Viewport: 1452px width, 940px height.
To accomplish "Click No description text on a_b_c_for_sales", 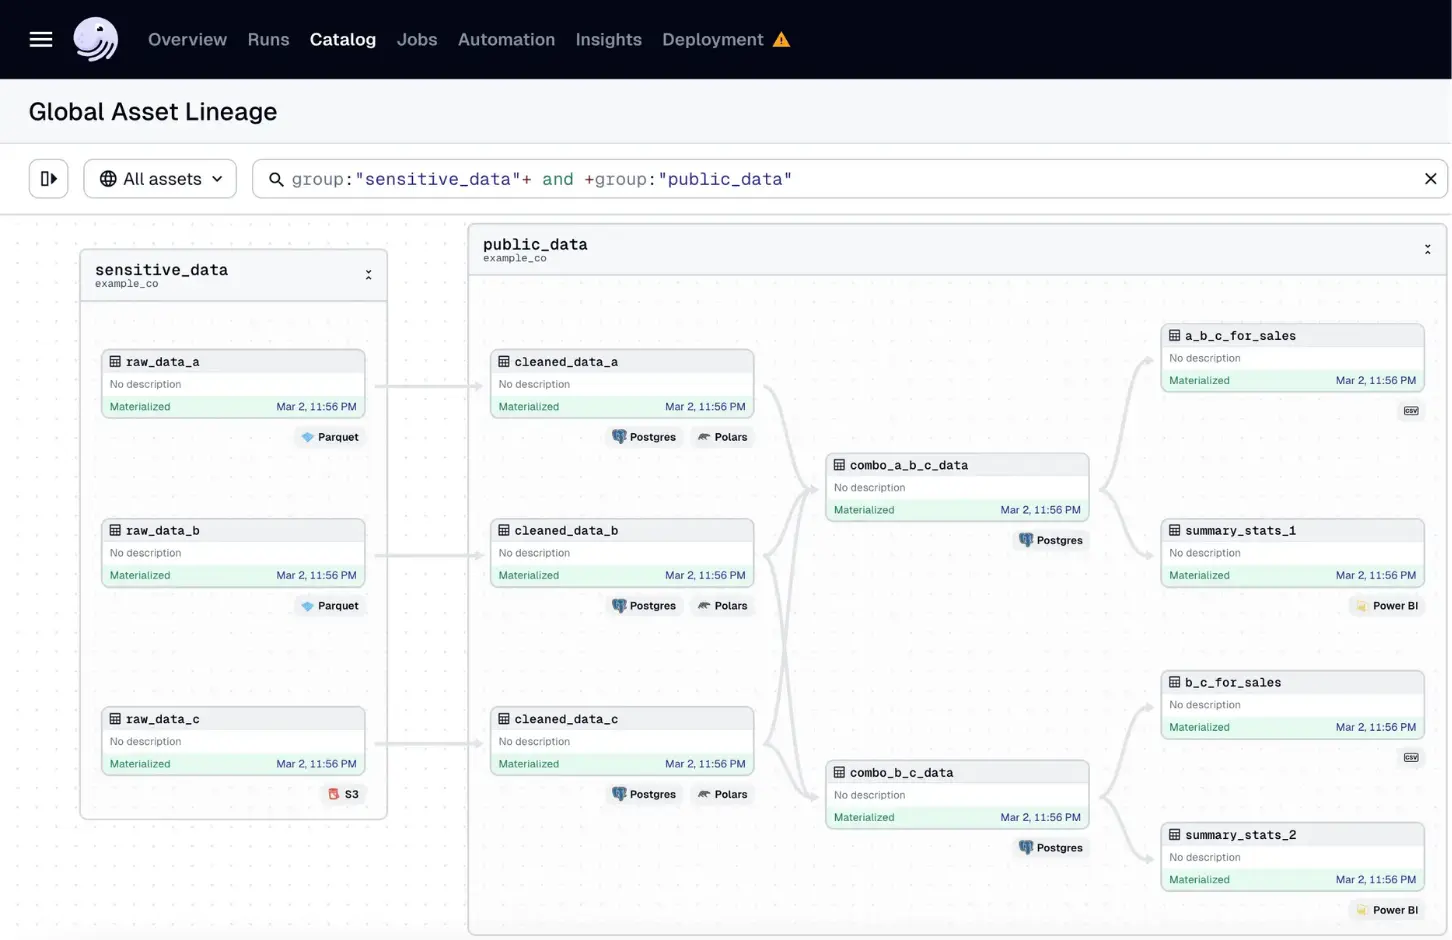I will pyautogui.click(x=1205, y=358).
